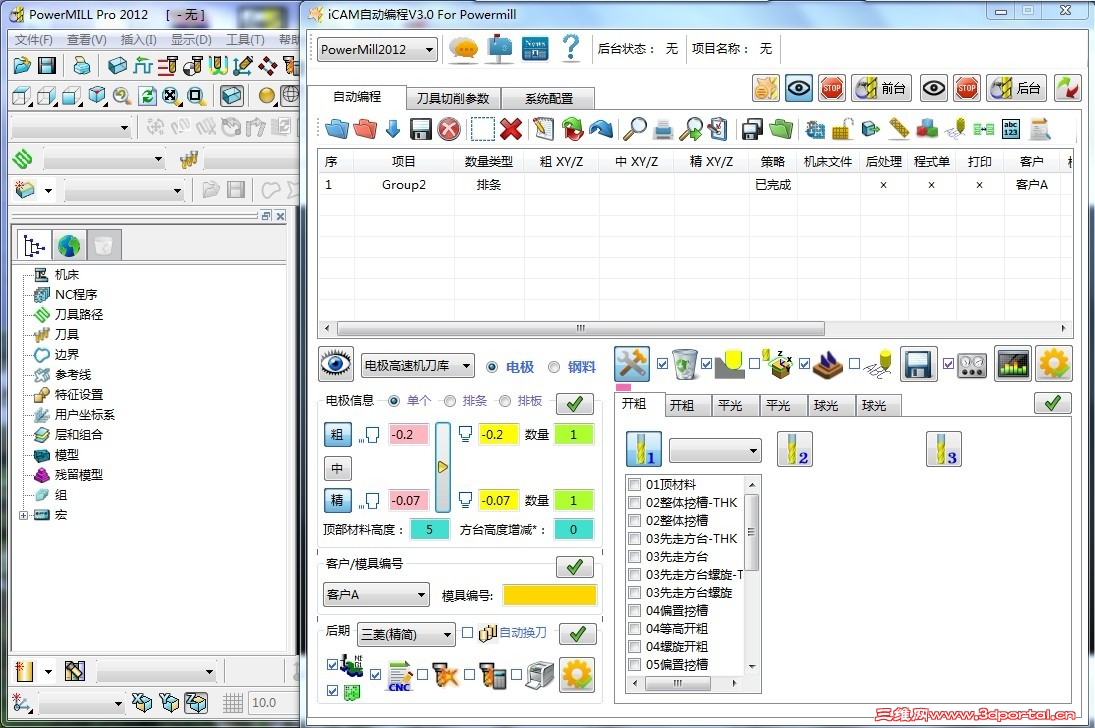The image size is (1095, 728).
Task: Open the notepad edit icon
Action: 543,129
